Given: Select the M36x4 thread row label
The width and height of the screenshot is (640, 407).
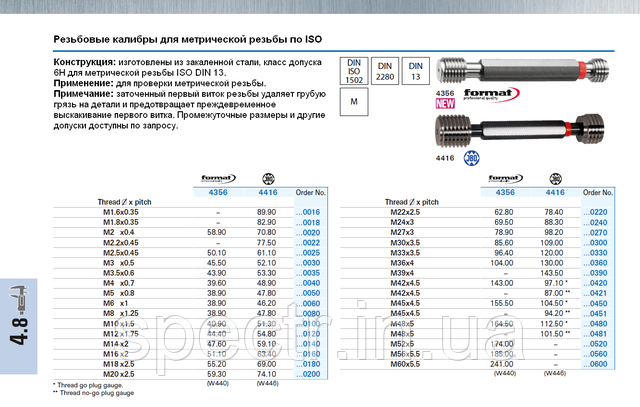Looking at the screenshot, I should tap(402, 263).
